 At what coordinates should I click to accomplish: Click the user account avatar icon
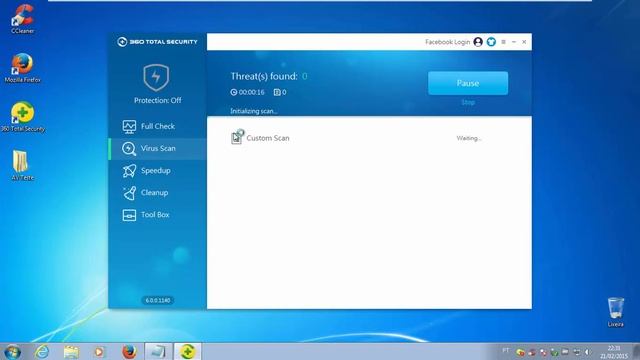tap(478, 42)
